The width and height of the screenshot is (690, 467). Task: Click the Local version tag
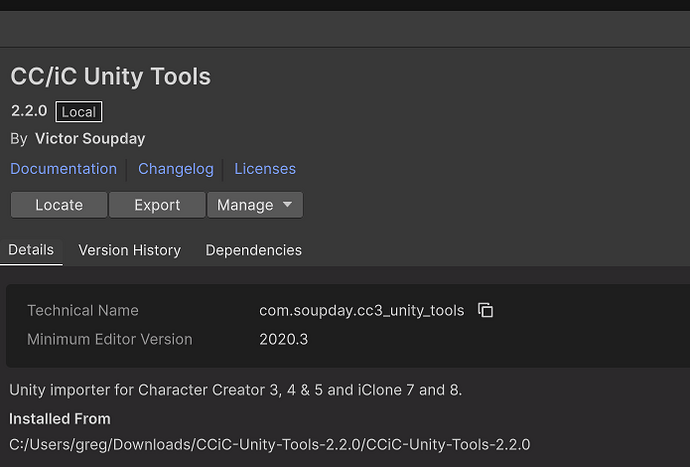[79, 112]
